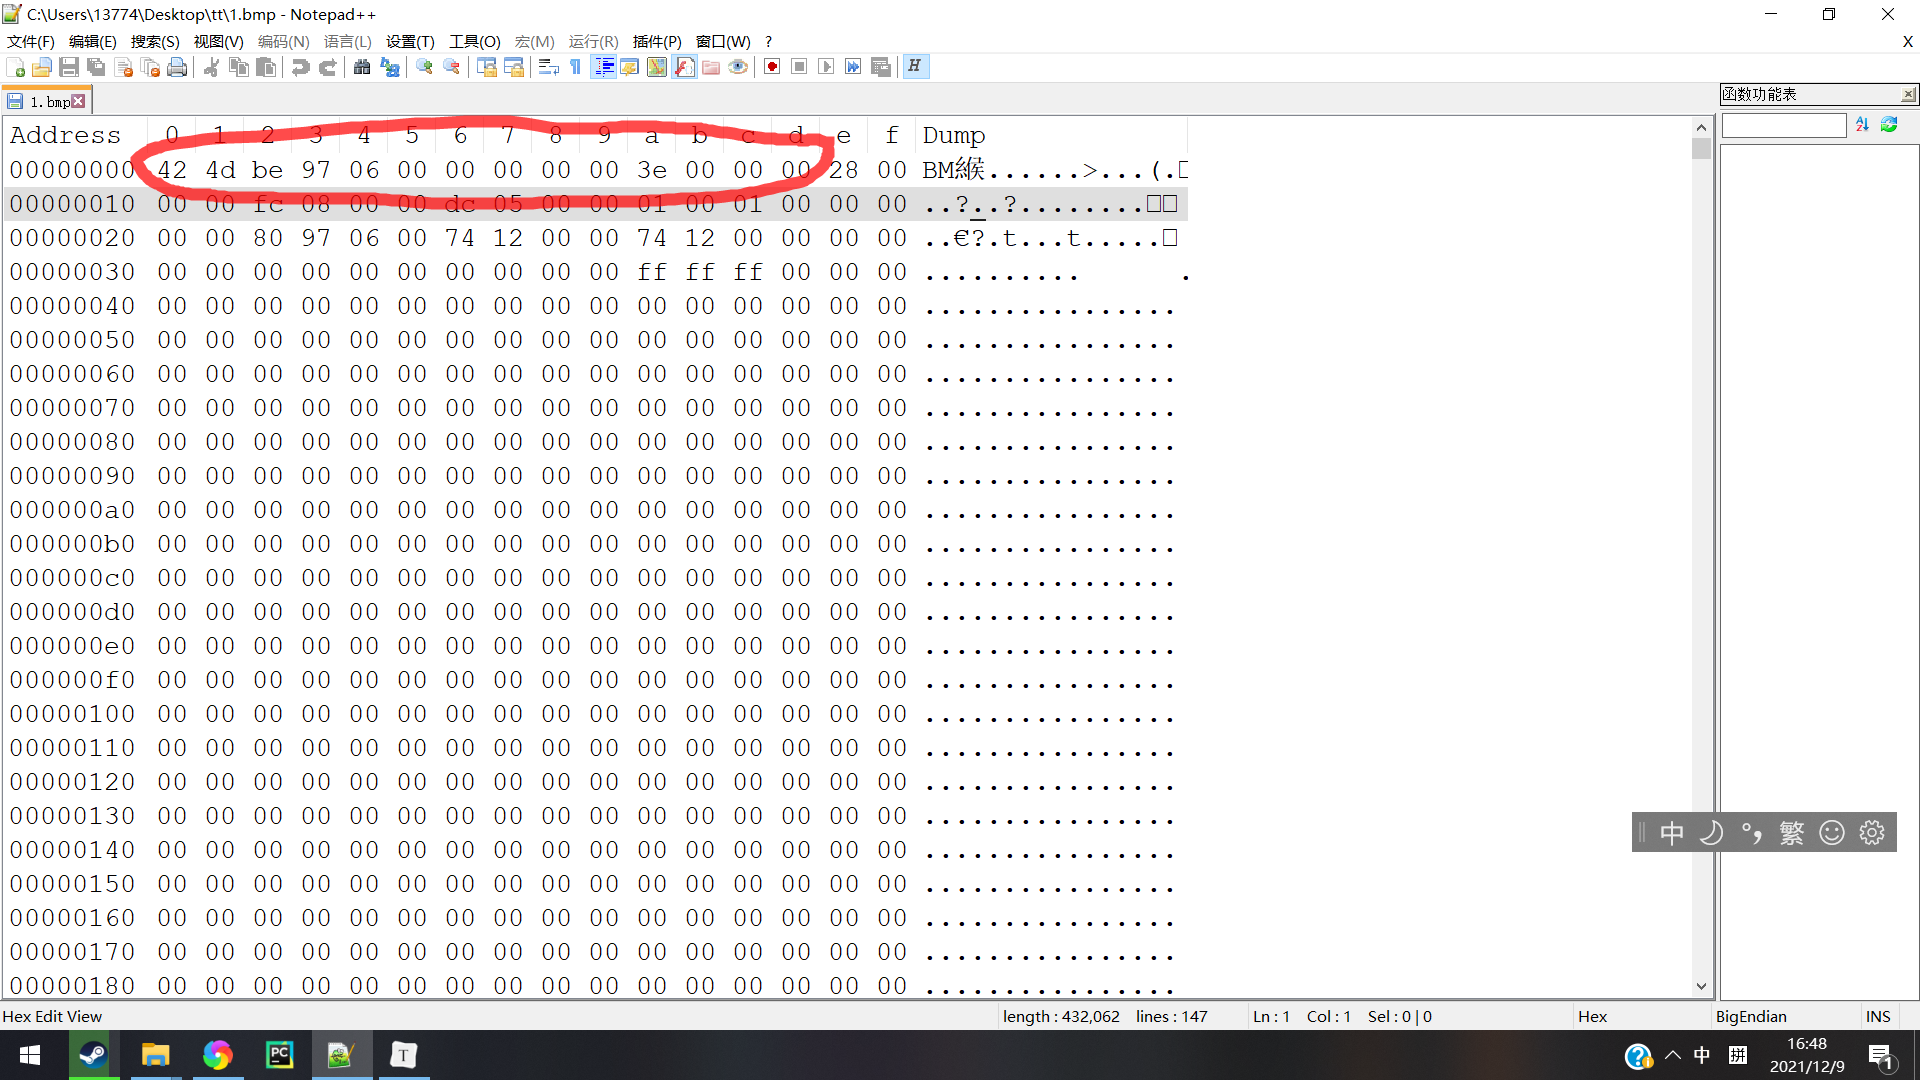Click the vertical scrollbar down arrow
Screen dimensions: 1920x1080
tap(1701, 986)
